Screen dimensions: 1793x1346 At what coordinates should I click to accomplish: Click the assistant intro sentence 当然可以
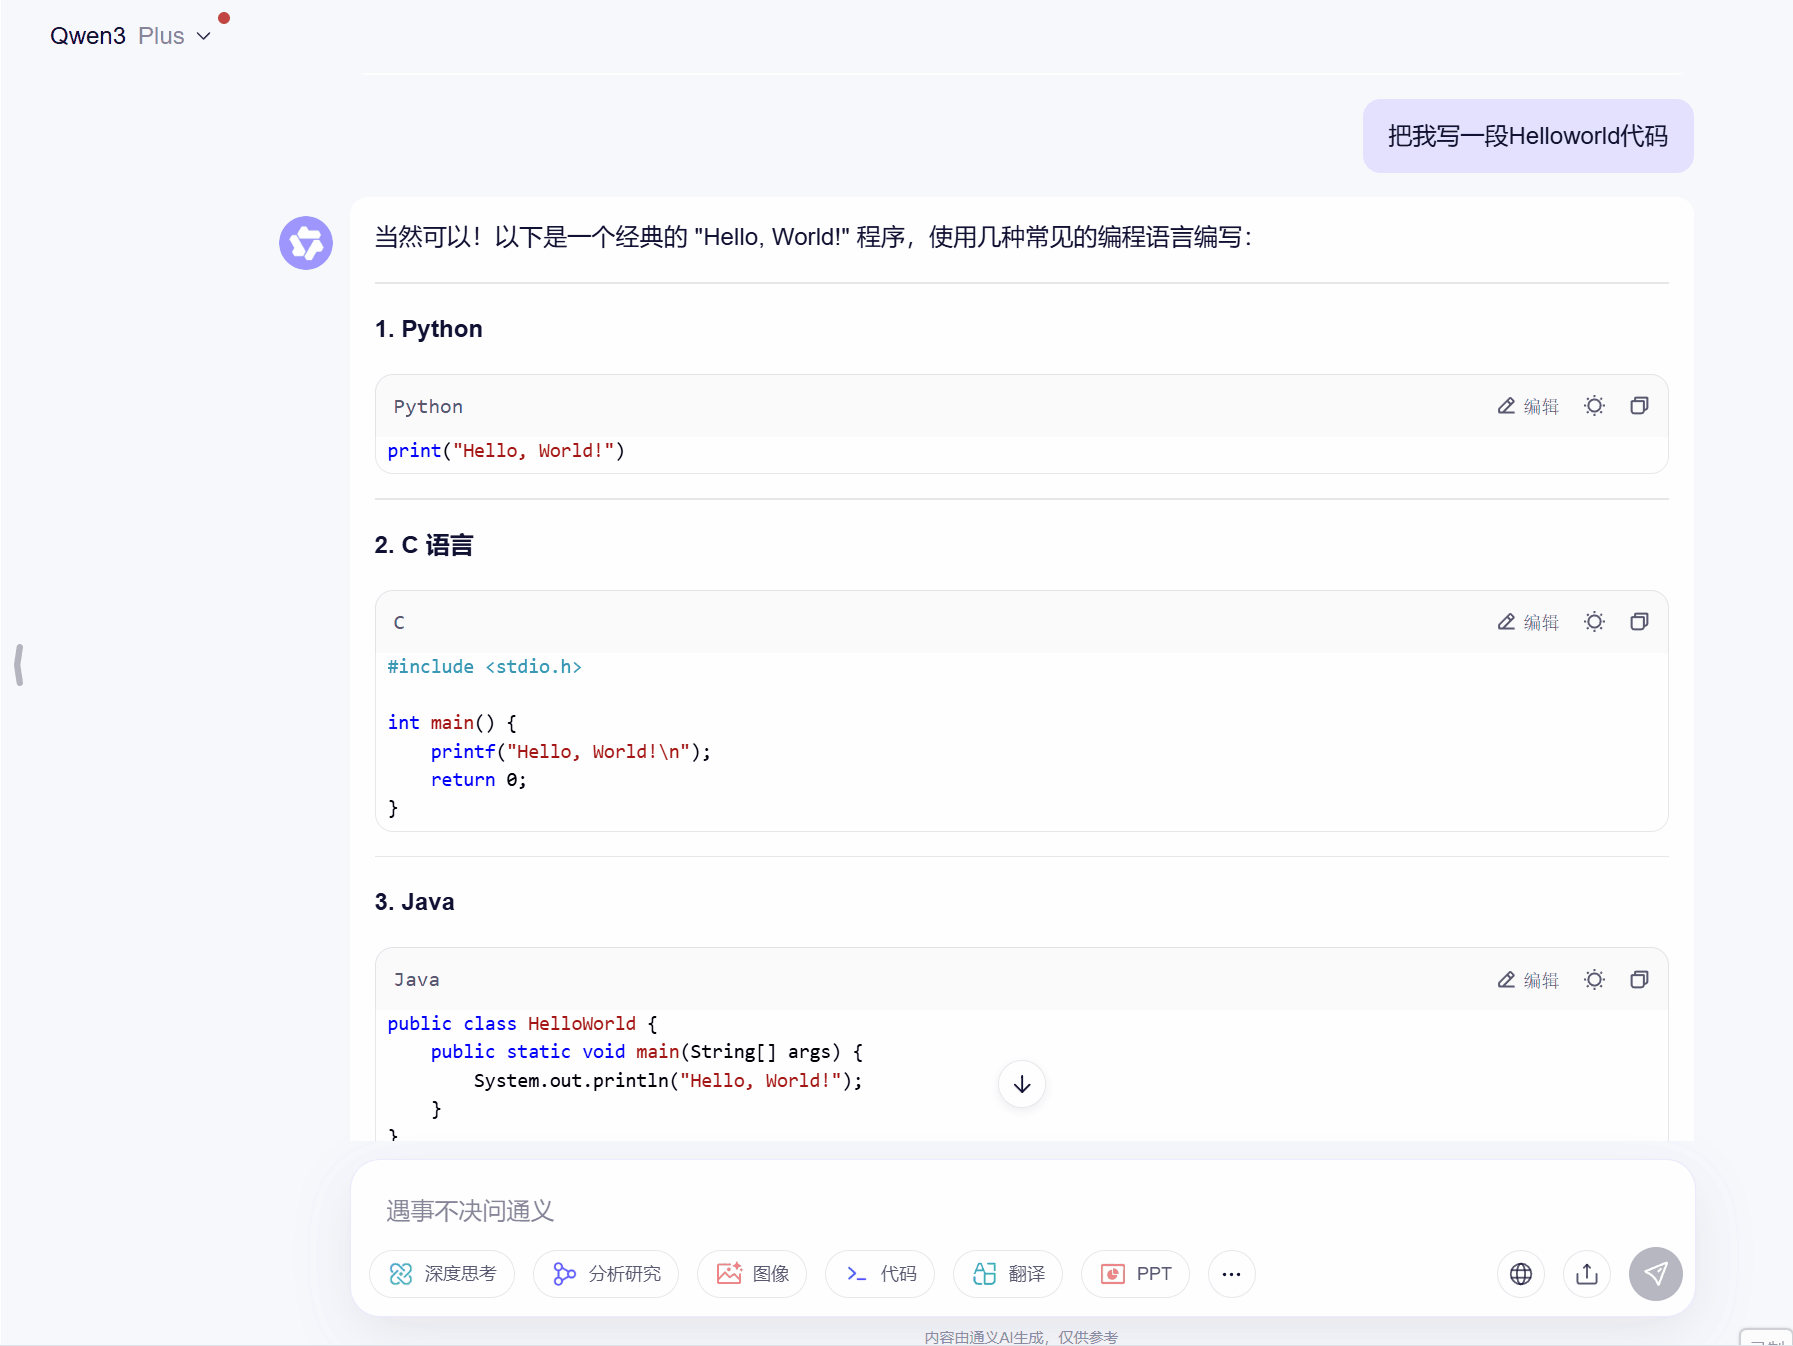(x=813, y=237)
